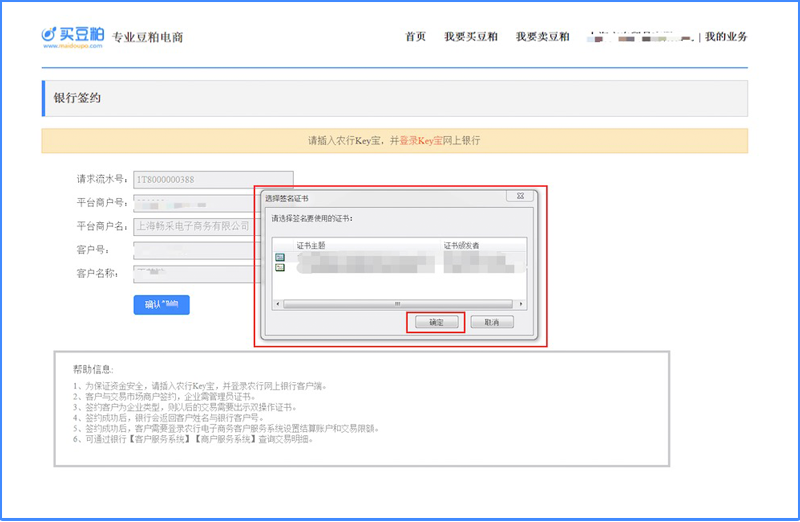
Task: Click the blue 确认 submit button
Action: [161, 305]
